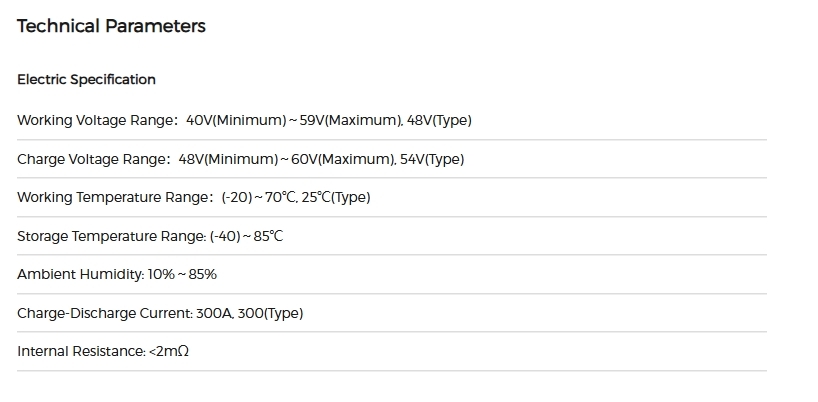The image size is (818, 402).
Task: Click the 25°C(Type) temperature value
Action: coord(336,198)
